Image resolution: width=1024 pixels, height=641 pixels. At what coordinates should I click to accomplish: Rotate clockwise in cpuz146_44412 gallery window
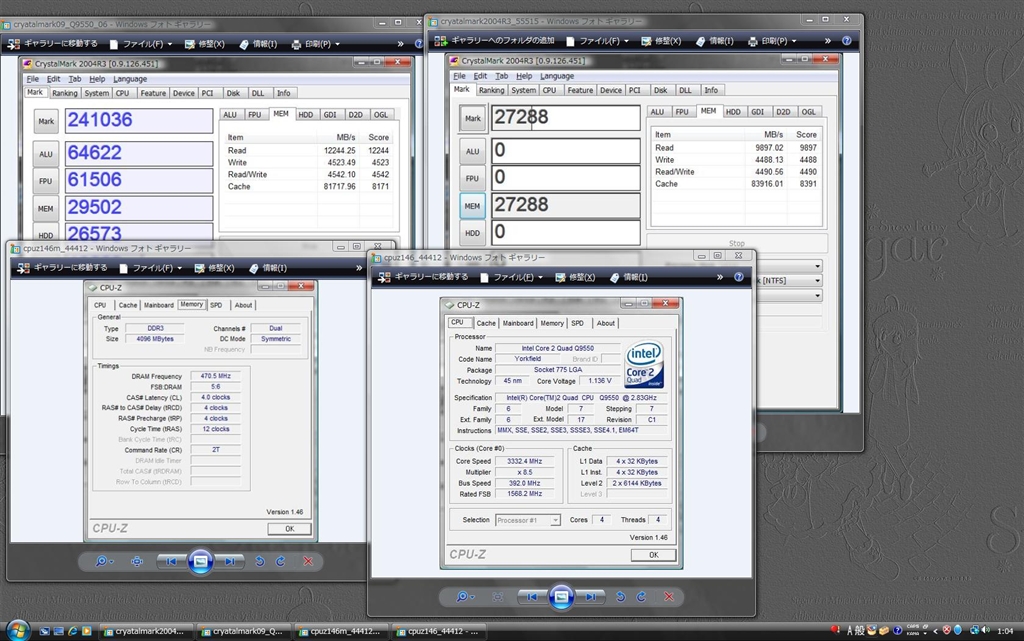click(641, 597)
